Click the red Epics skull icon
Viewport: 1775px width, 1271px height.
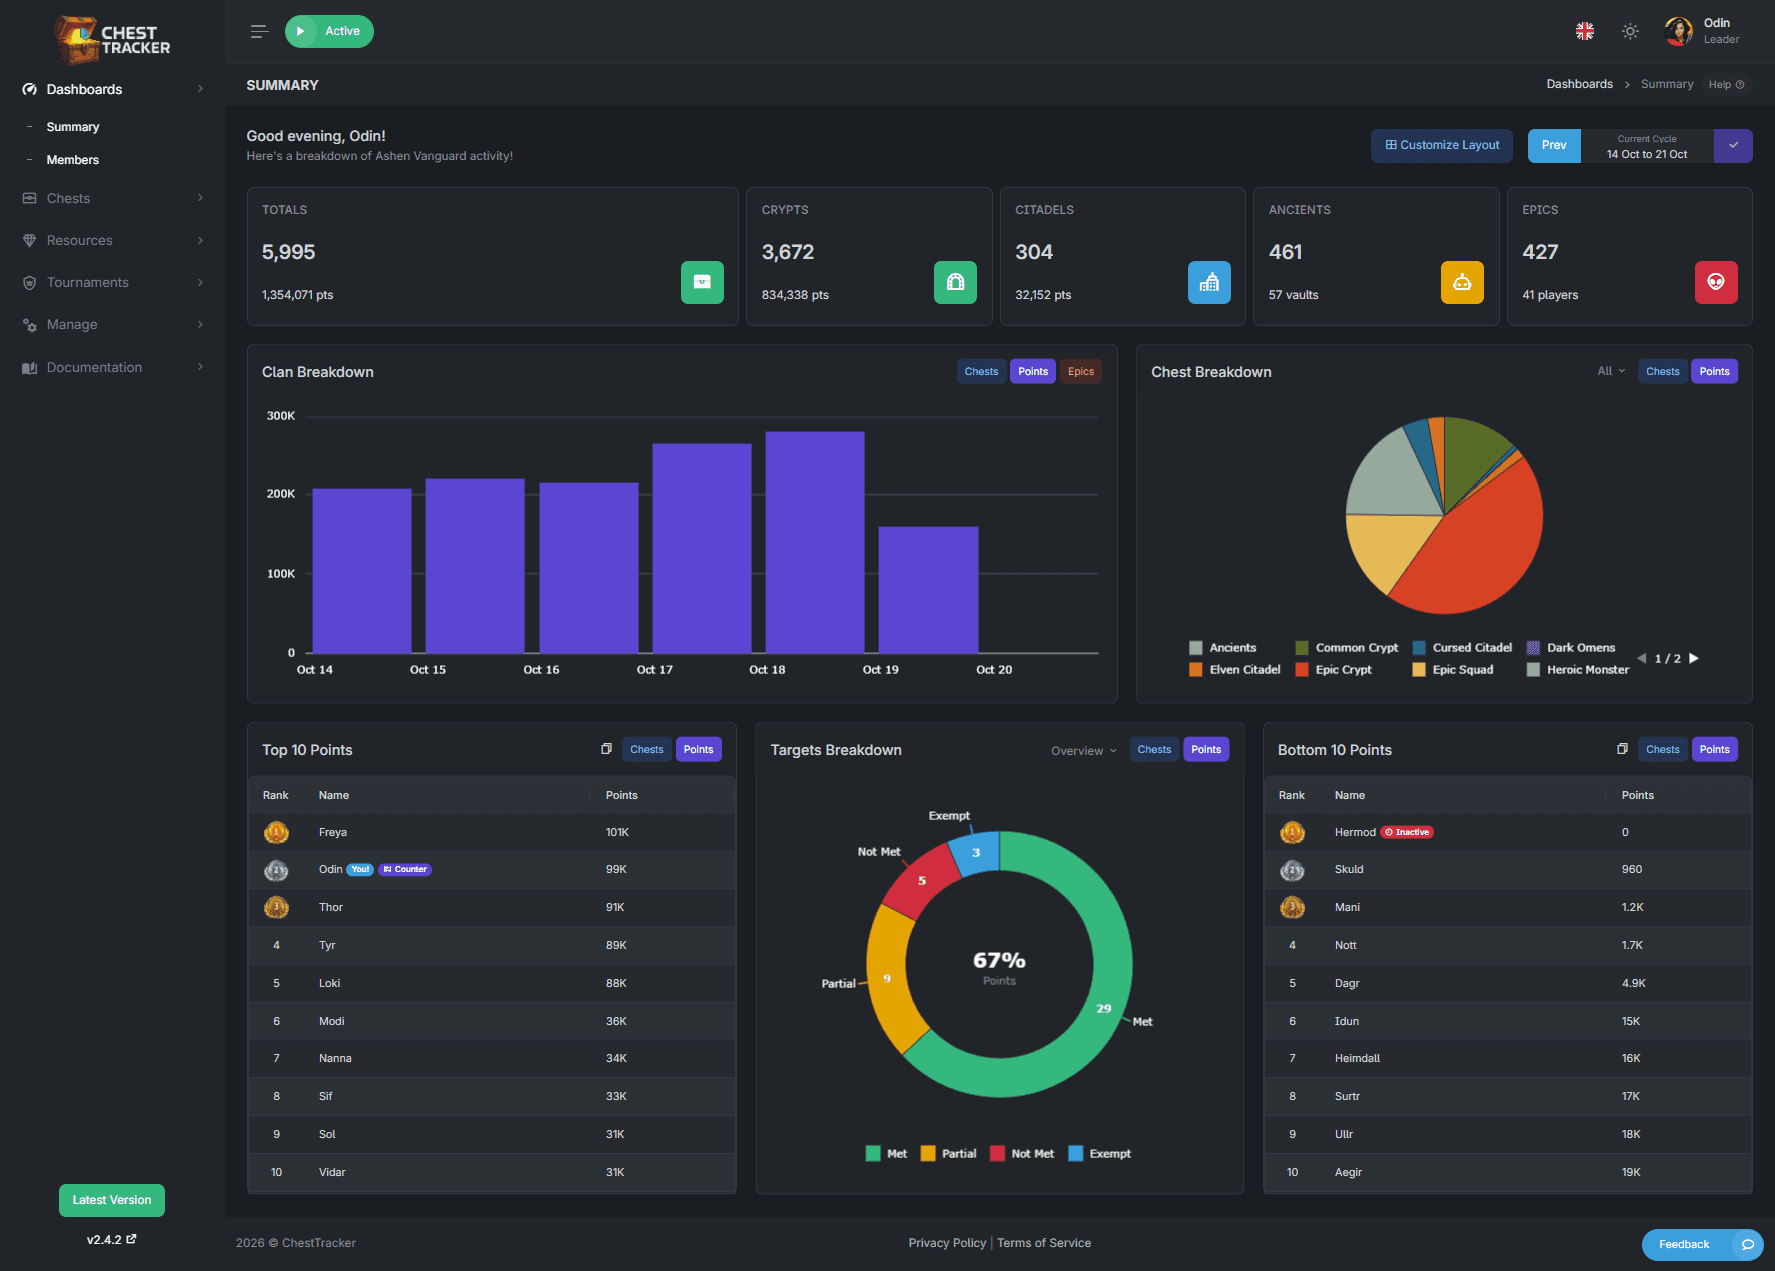[1716, 282]
